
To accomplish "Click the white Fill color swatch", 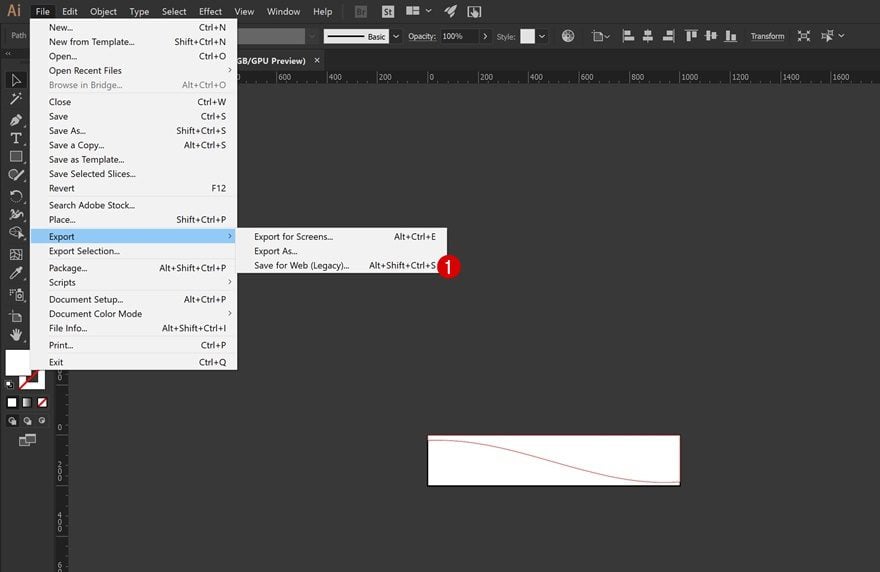I will coord(18,363).
